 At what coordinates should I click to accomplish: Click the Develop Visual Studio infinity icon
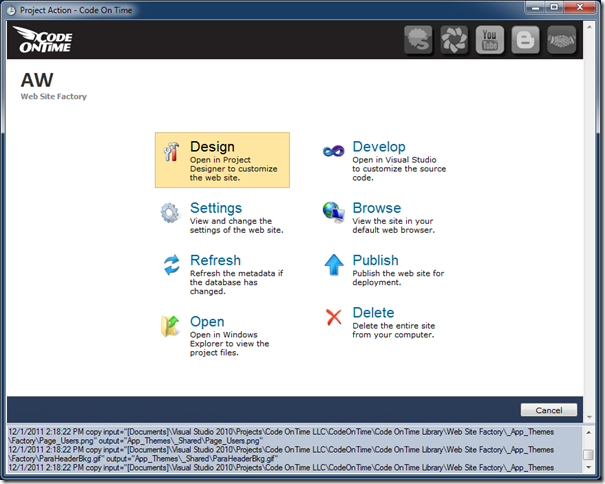pos(333,151)
